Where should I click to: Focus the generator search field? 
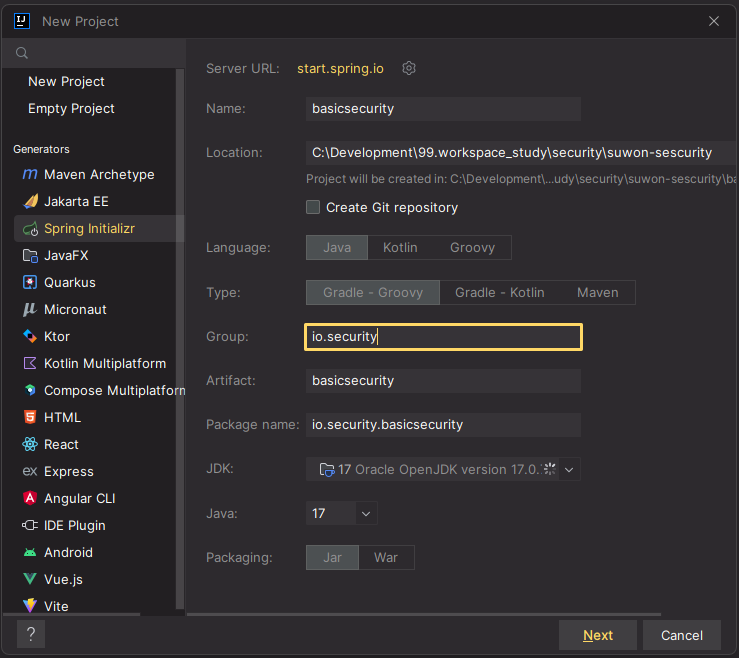coord(94,53)
